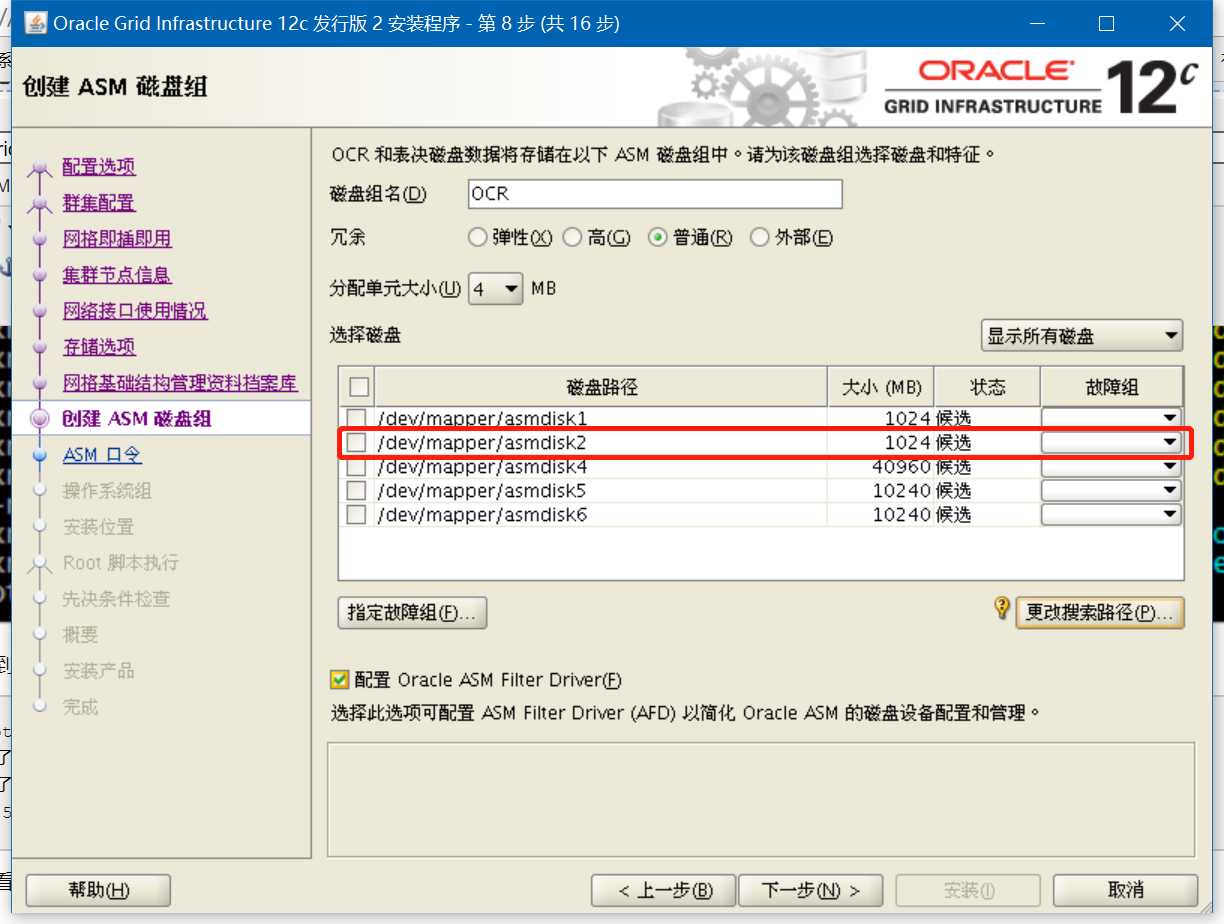Open the 显示所有磁盘 dropdown

[1082, 336]
